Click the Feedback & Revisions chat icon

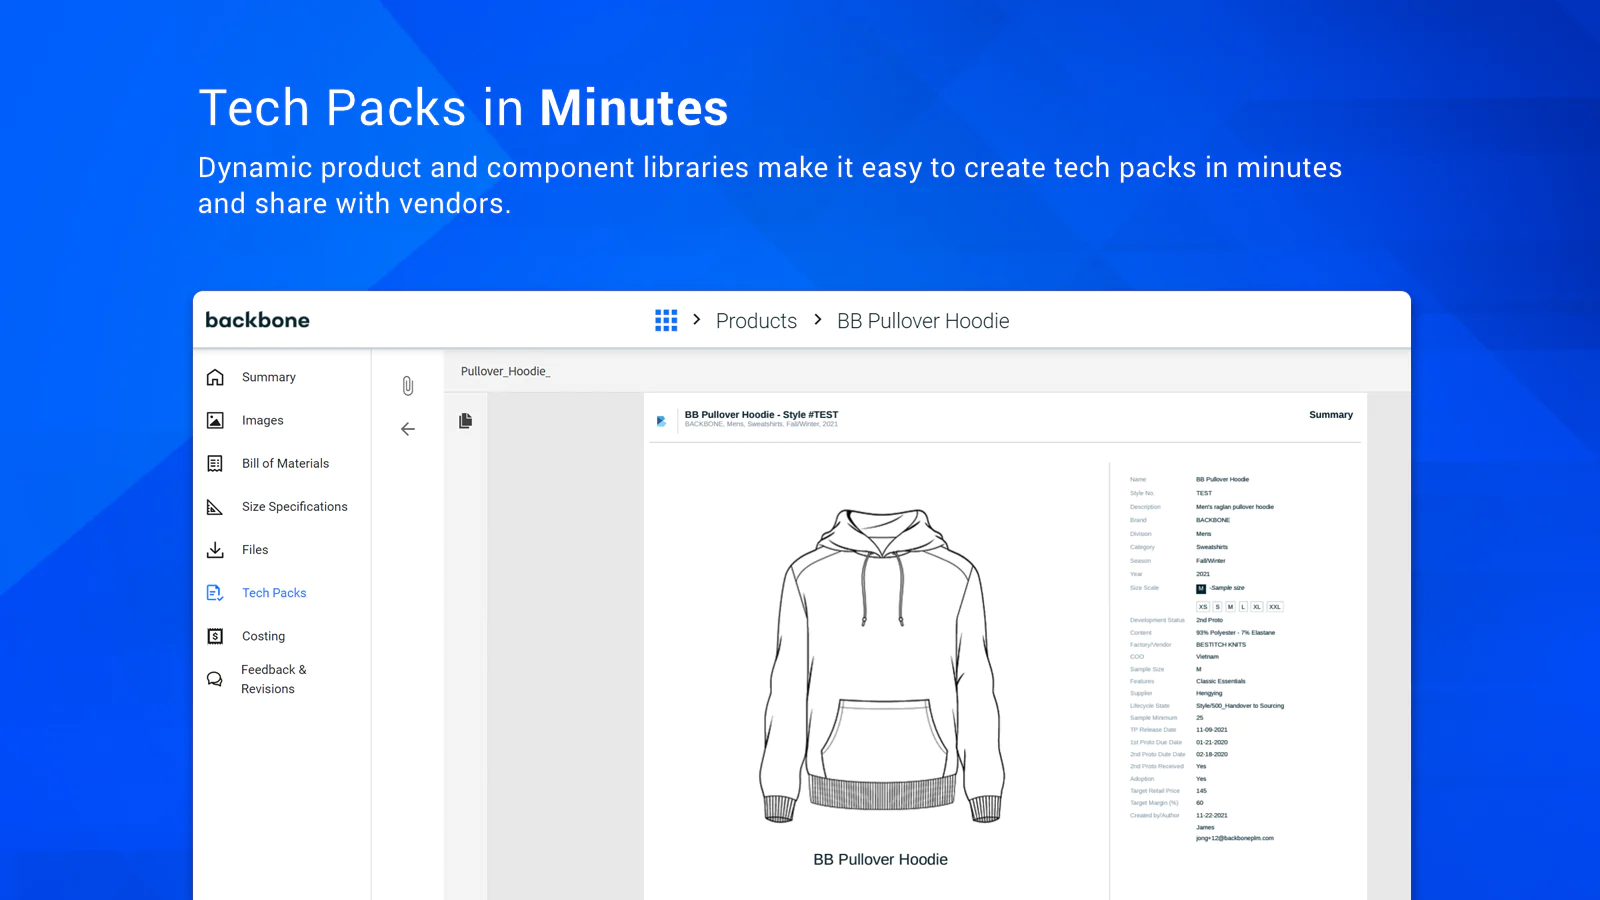pos(215,679)
